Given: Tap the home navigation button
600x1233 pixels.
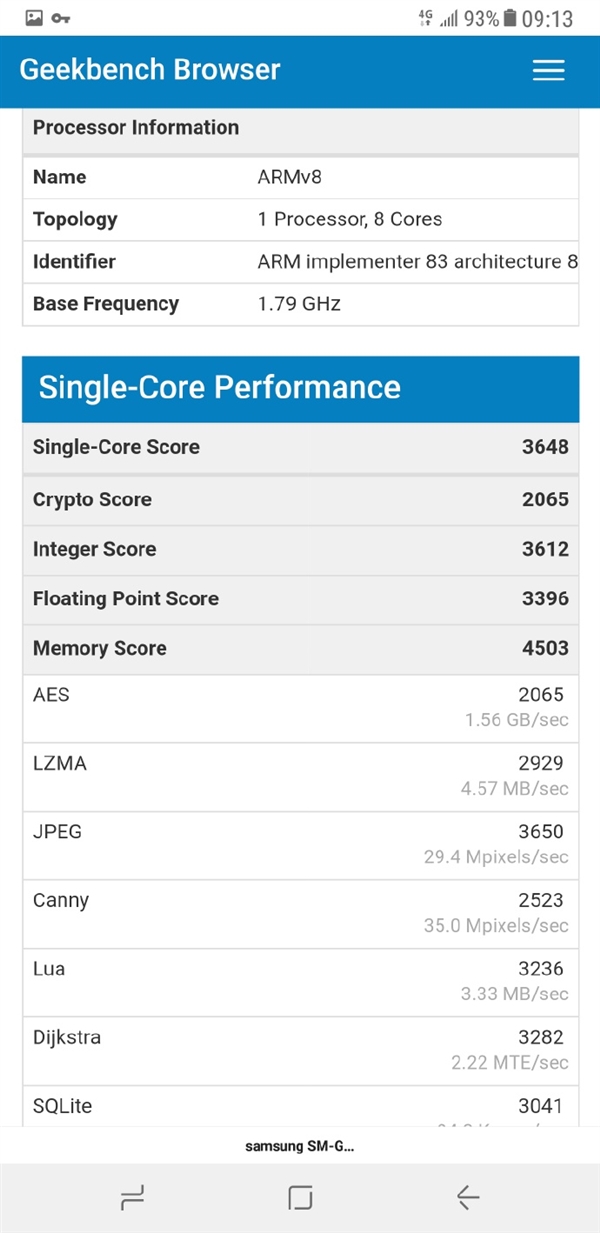Looking at the screenshot, I should 299,1196.
